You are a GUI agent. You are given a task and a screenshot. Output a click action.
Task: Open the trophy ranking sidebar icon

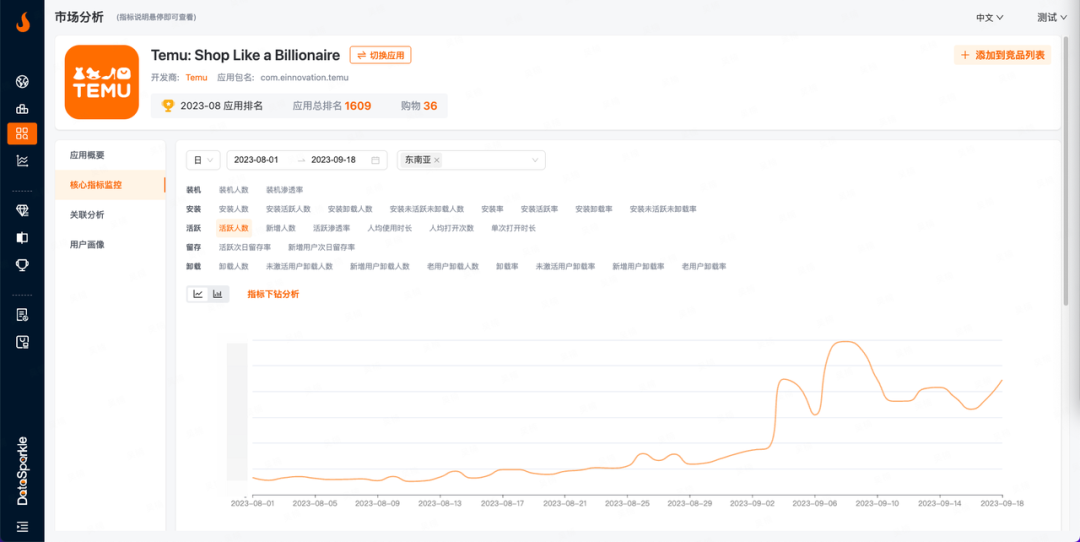click(22, 265)
